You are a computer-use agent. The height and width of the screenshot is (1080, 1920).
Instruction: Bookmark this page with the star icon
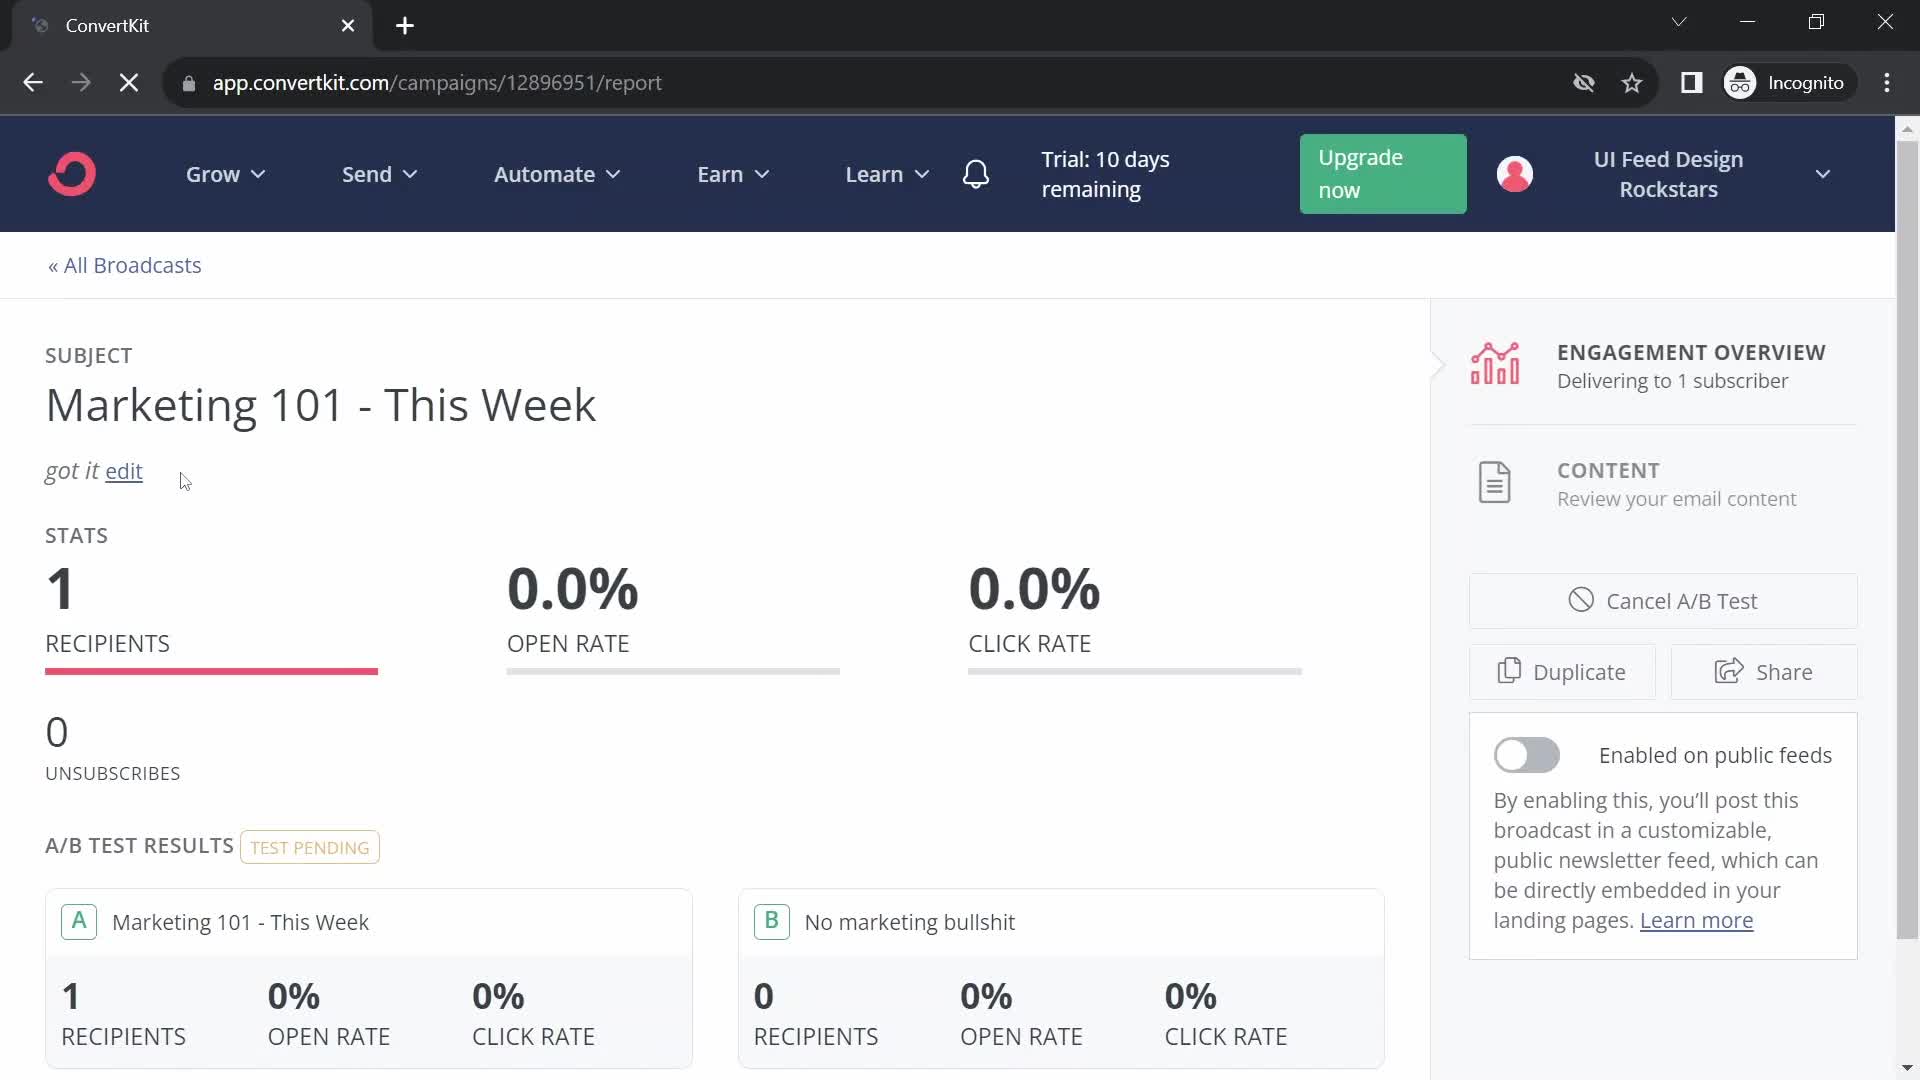pos(1632,83)
